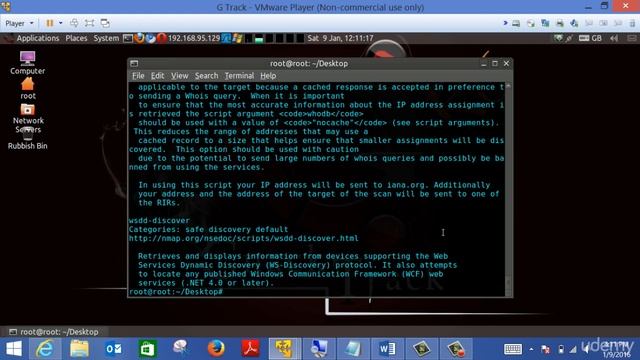This screenshot has height=360, width=640.
Task: Select VMware Player taskbar button
Action: (284, 349)
